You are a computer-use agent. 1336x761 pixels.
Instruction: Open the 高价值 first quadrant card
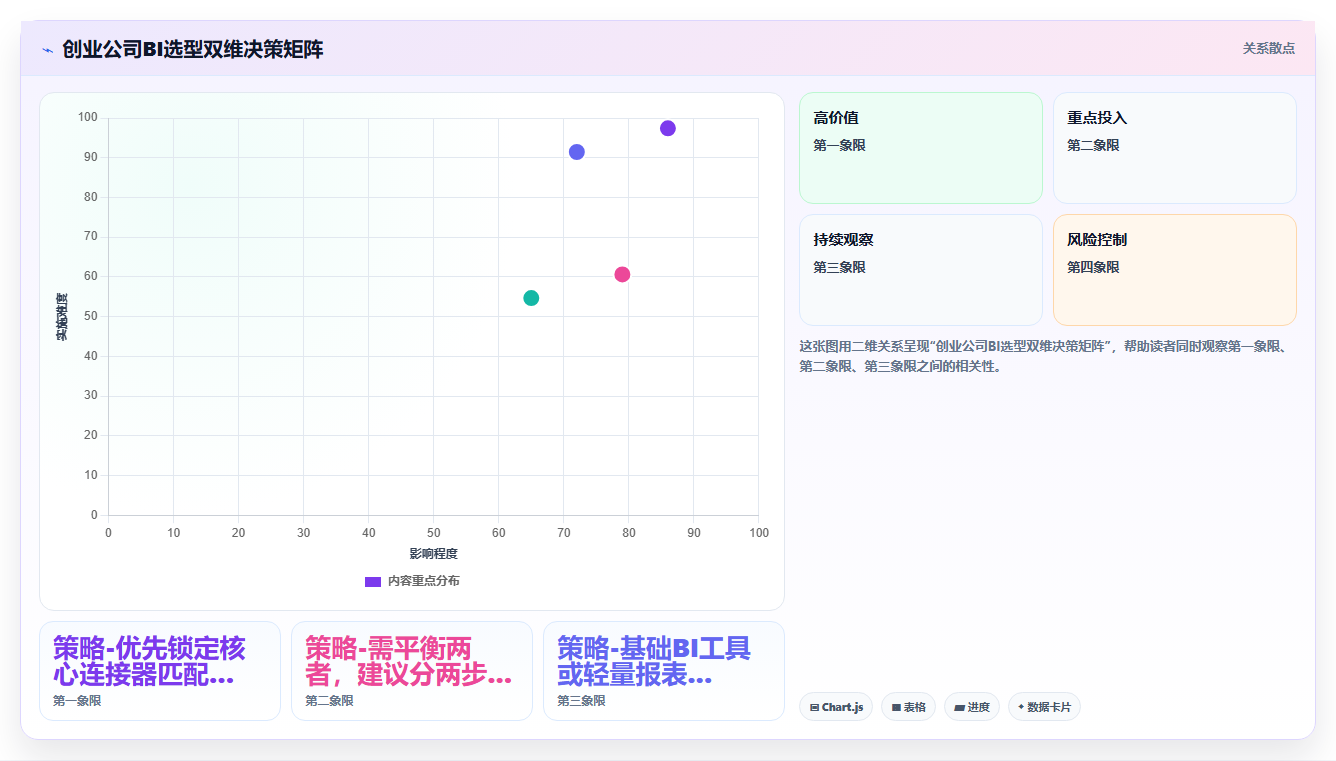(920, 148)
